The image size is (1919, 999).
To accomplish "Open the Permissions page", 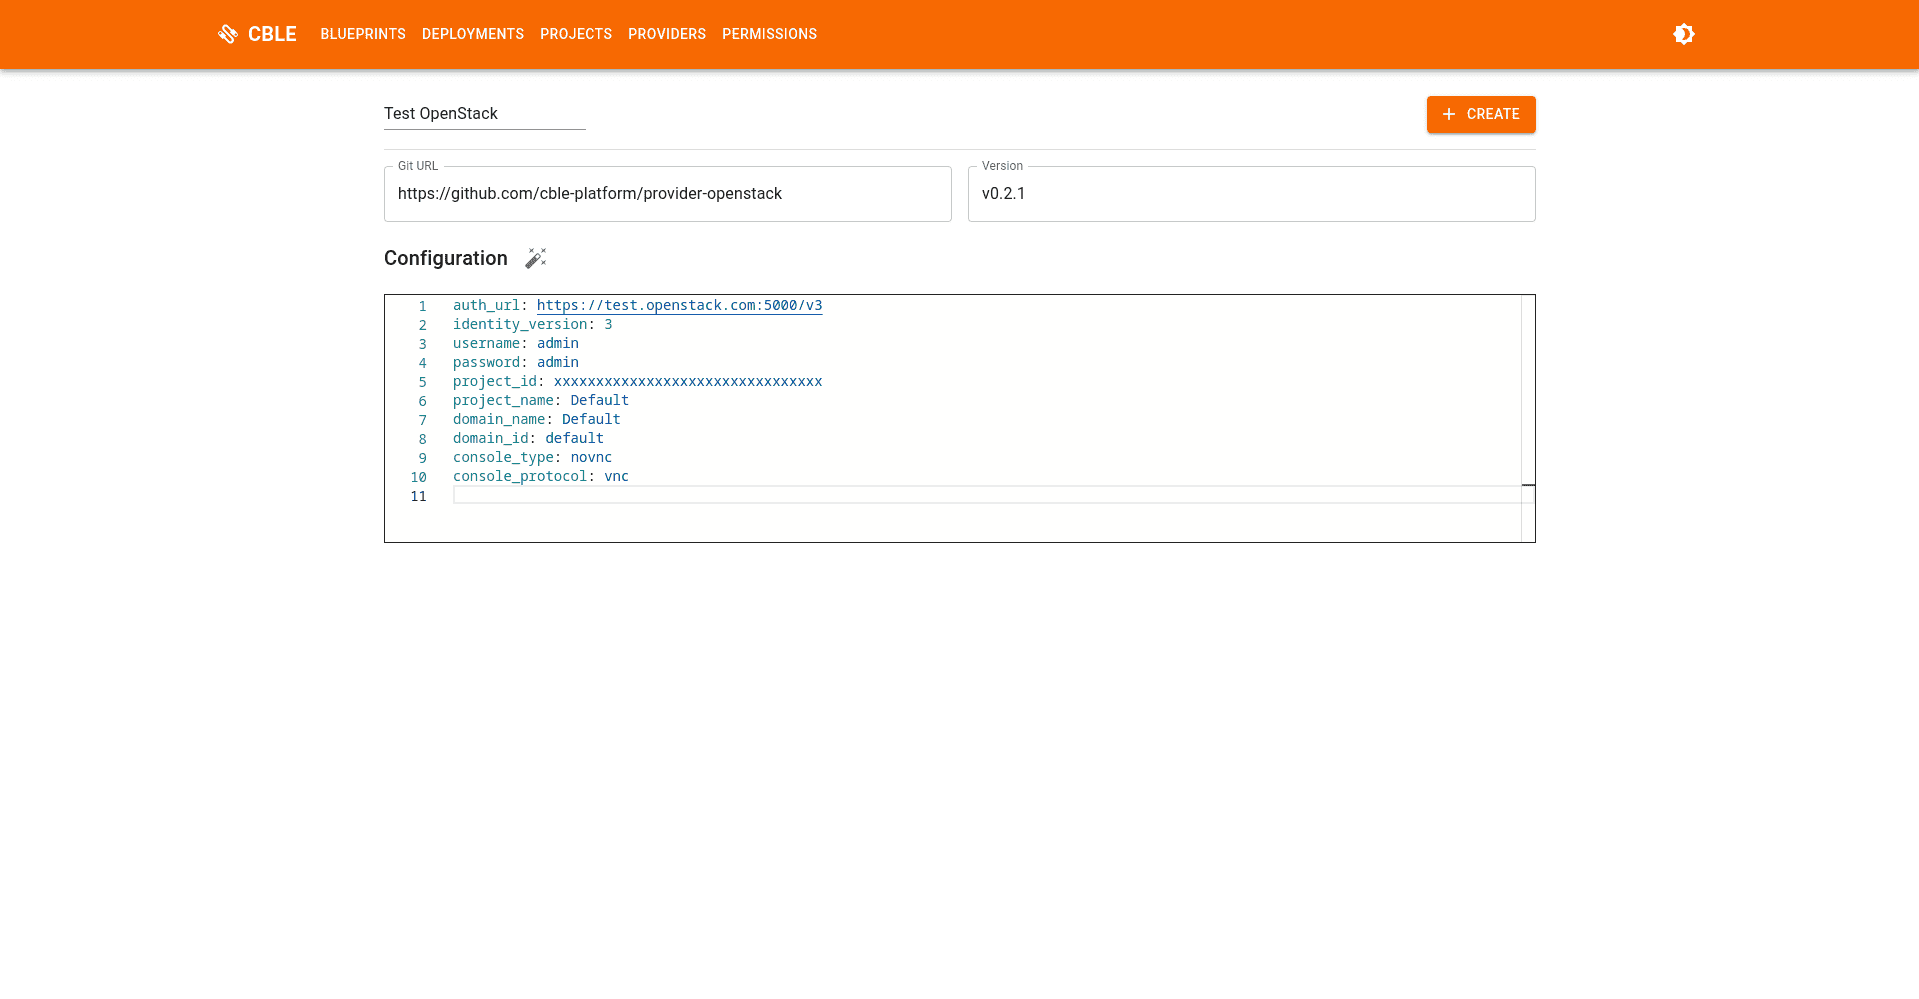I will click(x=769, y=34).
